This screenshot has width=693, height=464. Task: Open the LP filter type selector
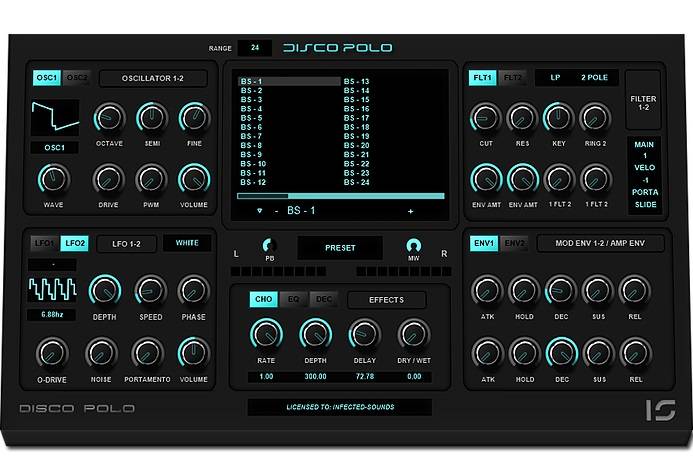[557, 77]
